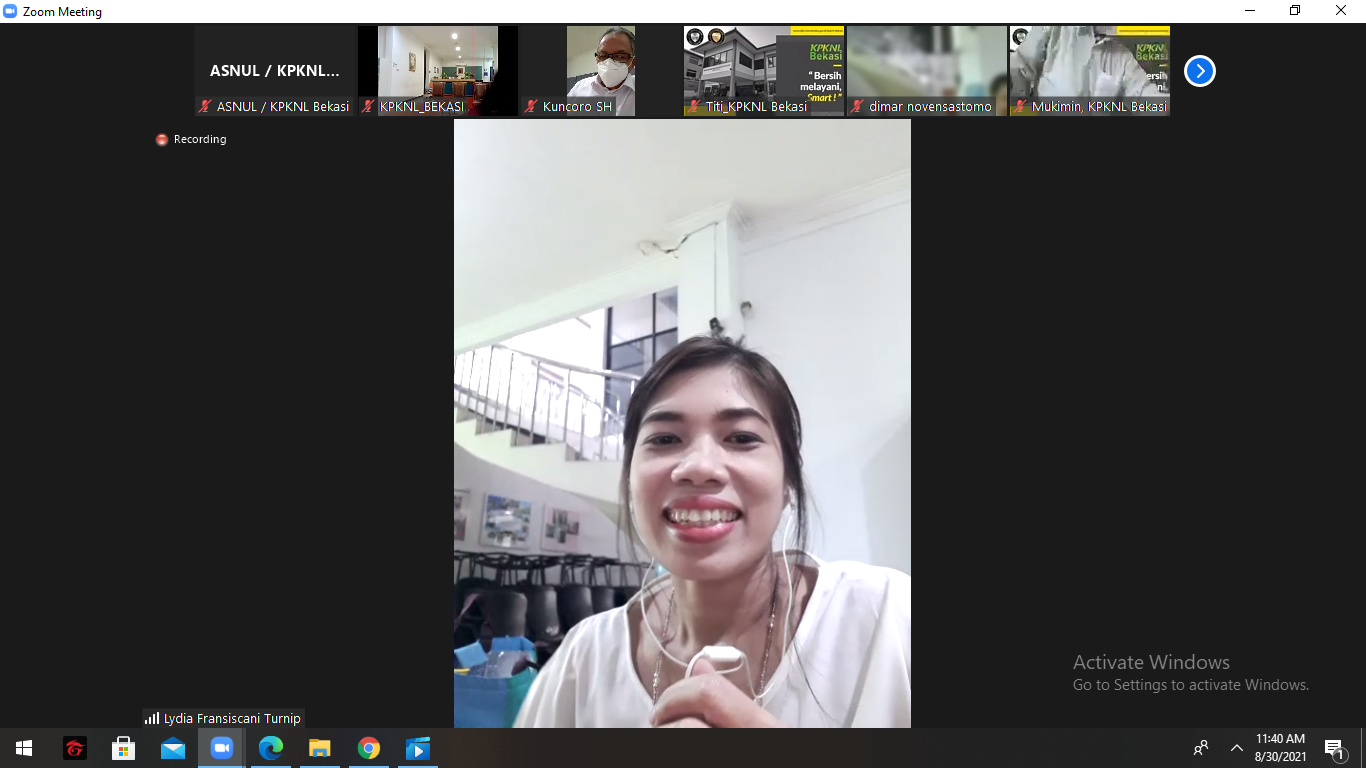Viewport: 1366px width, 768px height.
Task: Expand the hidden system tray icons
Action: click(x=1237, y=748)
